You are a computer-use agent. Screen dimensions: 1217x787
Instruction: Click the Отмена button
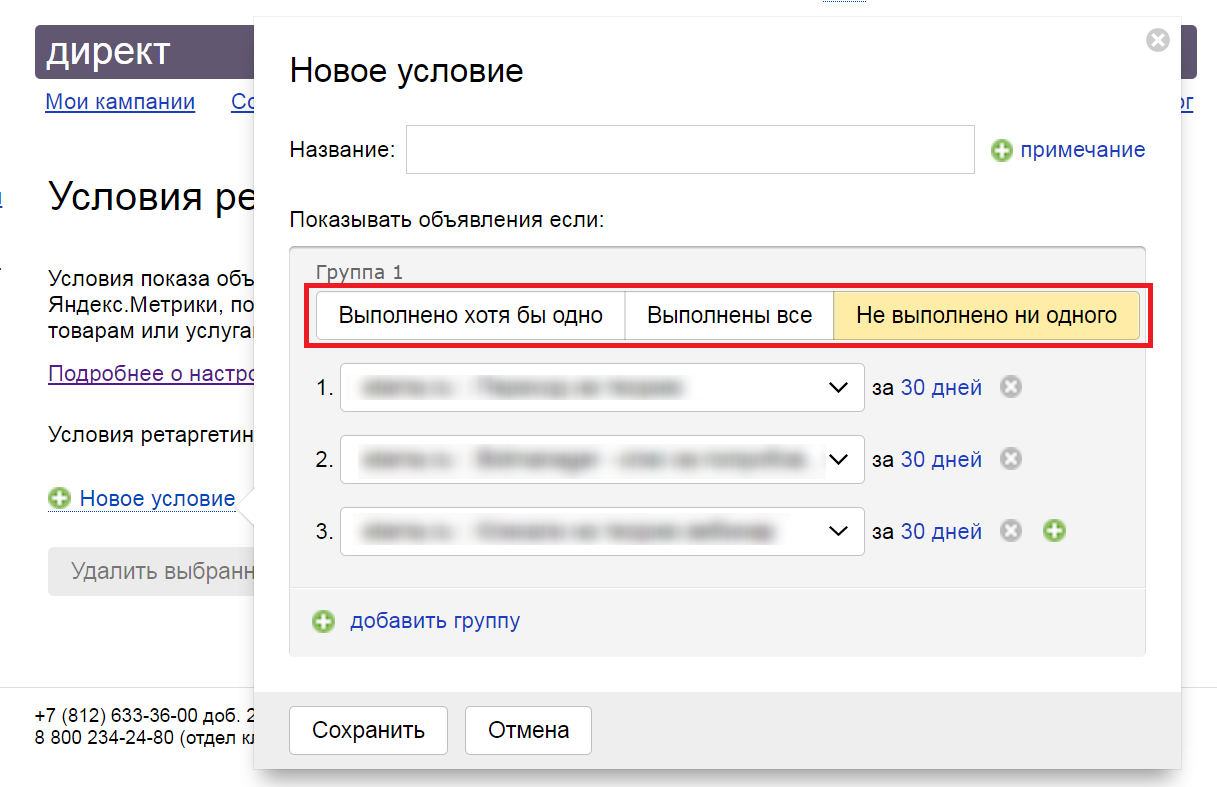coord(528,730)
